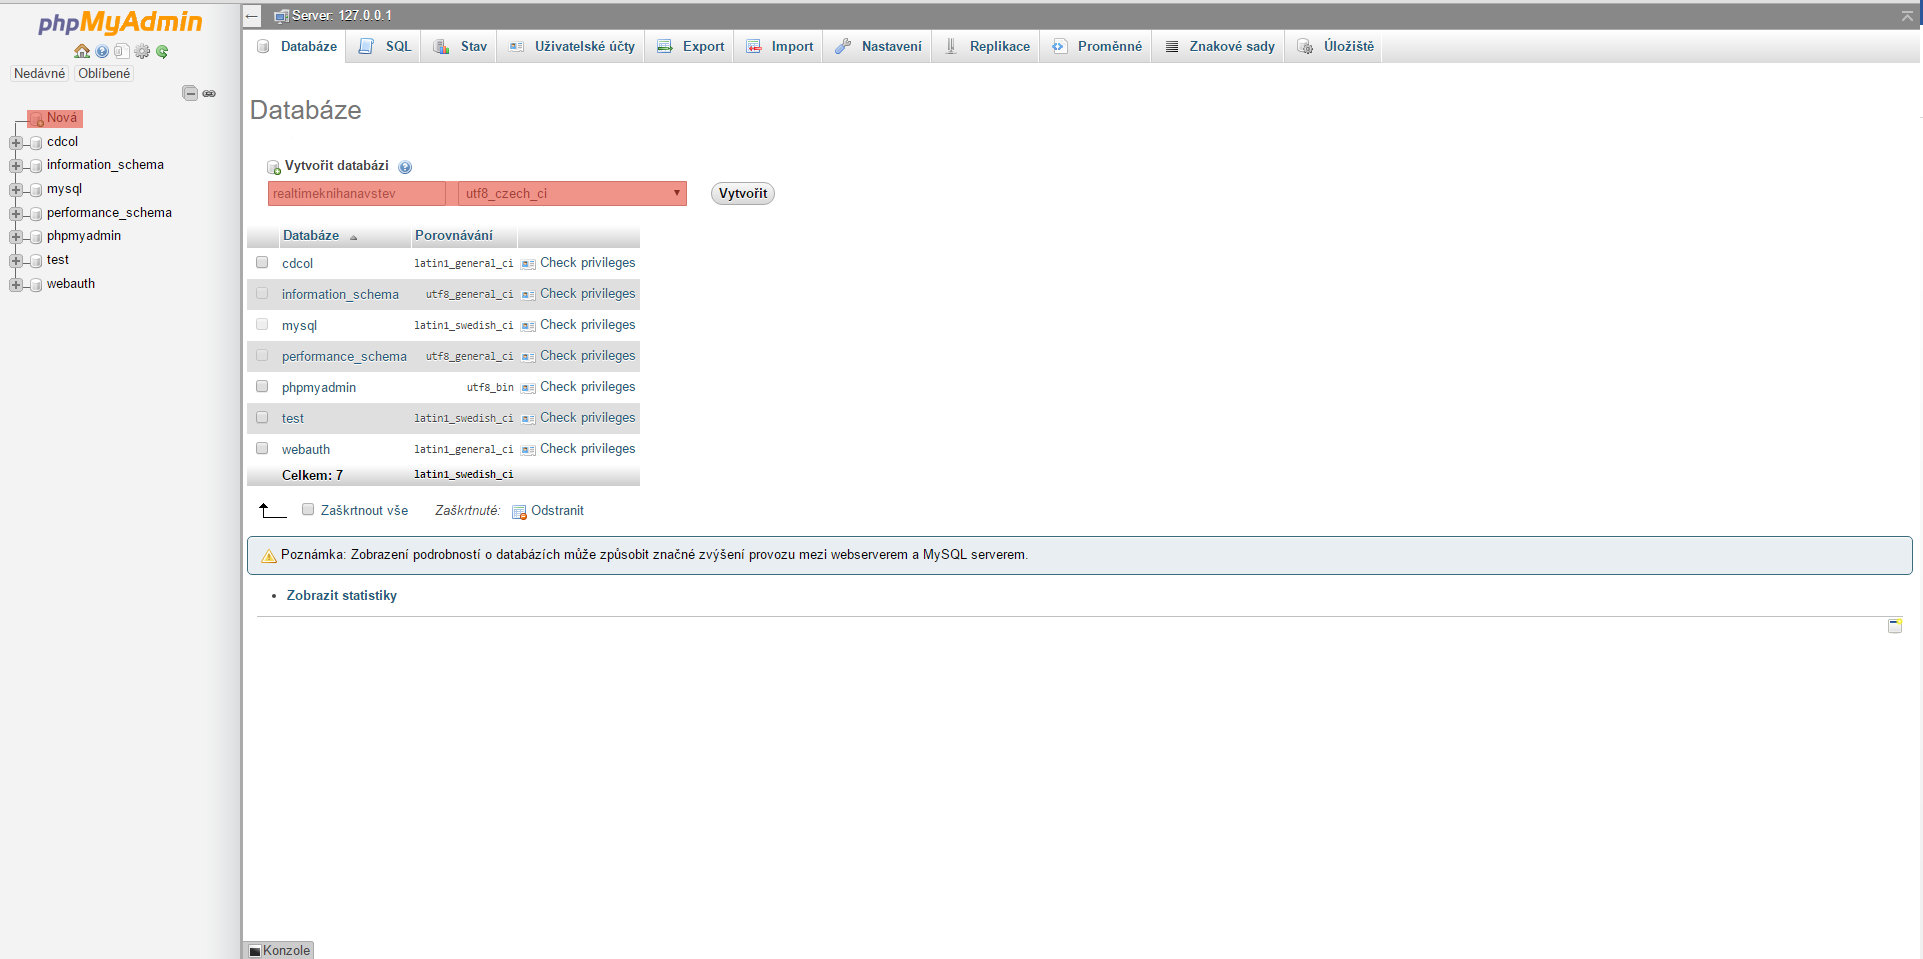The height and width of the screenshot is (959, 1923).
Task: Expand the mysql database in navigation tree
Action: click(14, 188)
